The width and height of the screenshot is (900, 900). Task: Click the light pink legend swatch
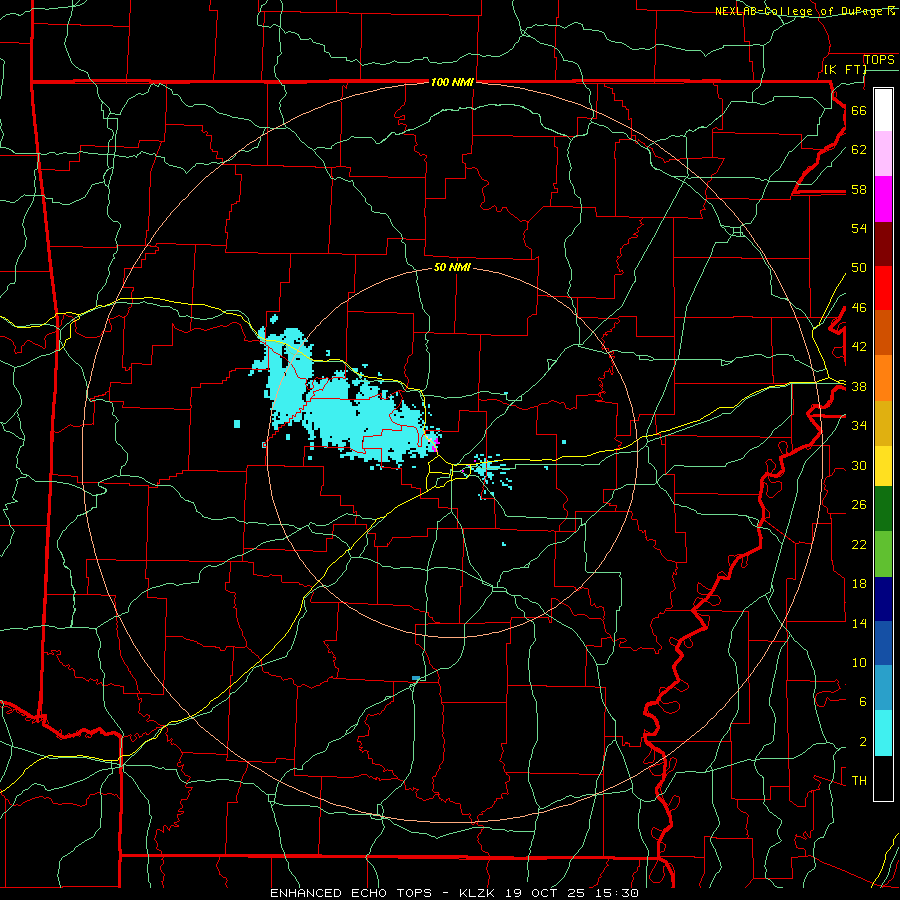[883, 154]
